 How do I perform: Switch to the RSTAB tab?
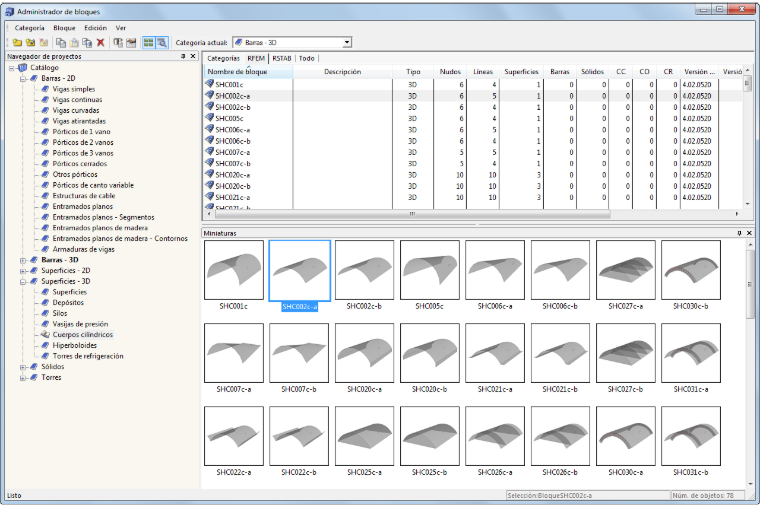pyautogui.click(x=282, y=58)
